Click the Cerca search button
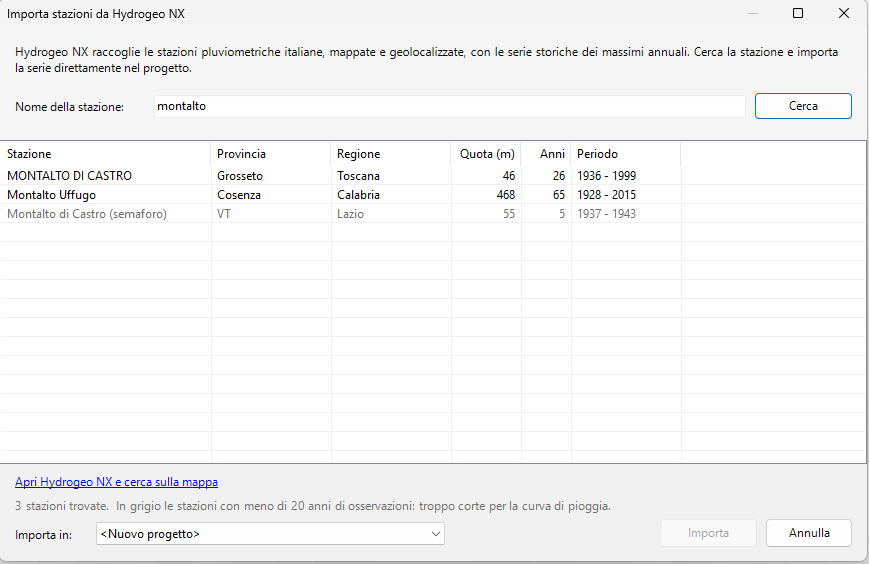 coord(803,106)
